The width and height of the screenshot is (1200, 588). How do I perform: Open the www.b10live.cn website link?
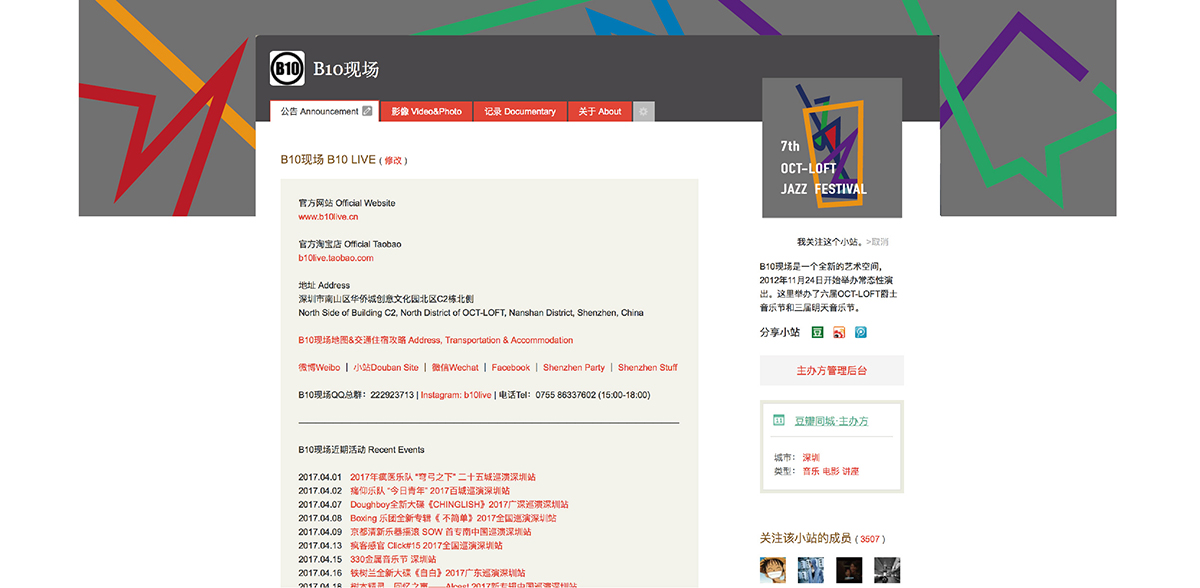(328, 216)
